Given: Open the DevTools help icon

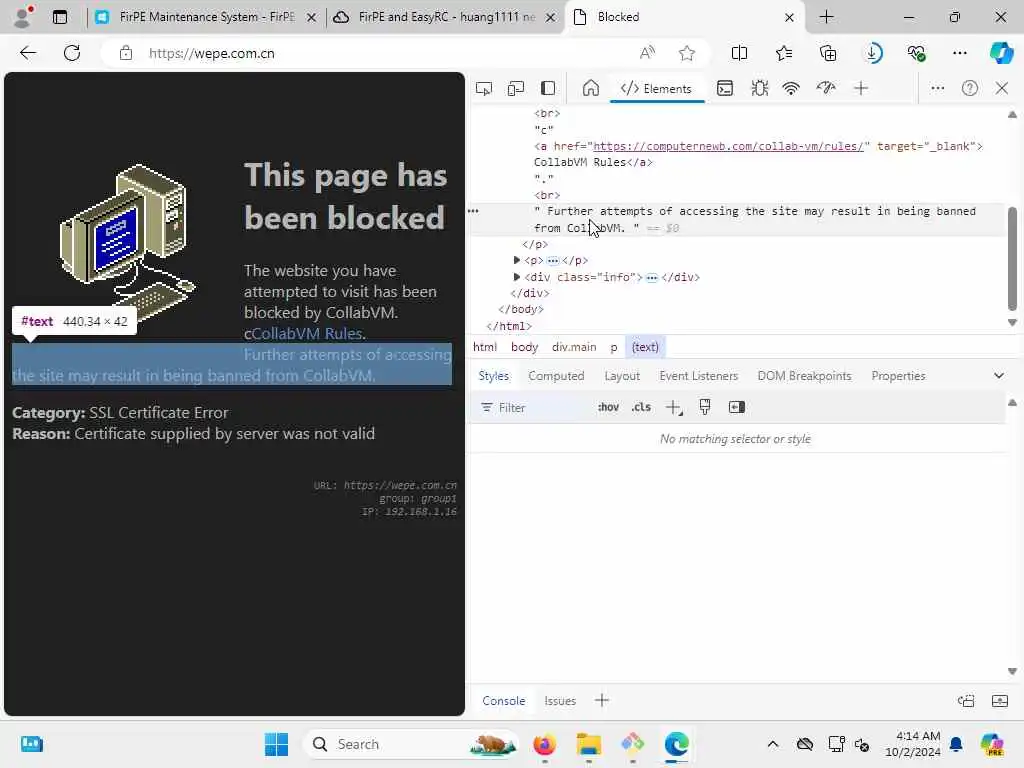Looking at the screenshot, I should (x=970, y=88).
